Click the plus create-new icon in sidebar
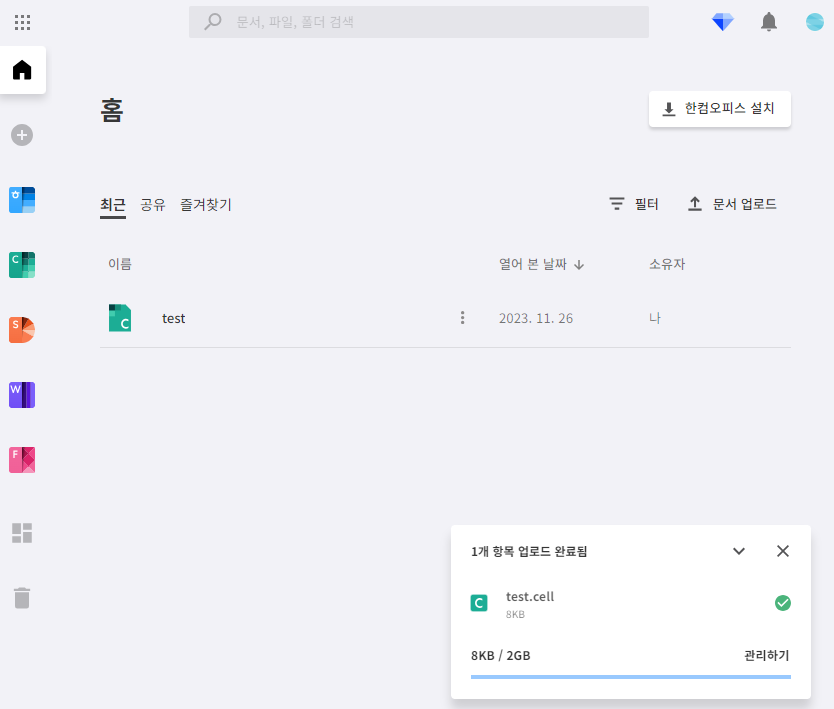Screen dimensions: 834x709 22,135
